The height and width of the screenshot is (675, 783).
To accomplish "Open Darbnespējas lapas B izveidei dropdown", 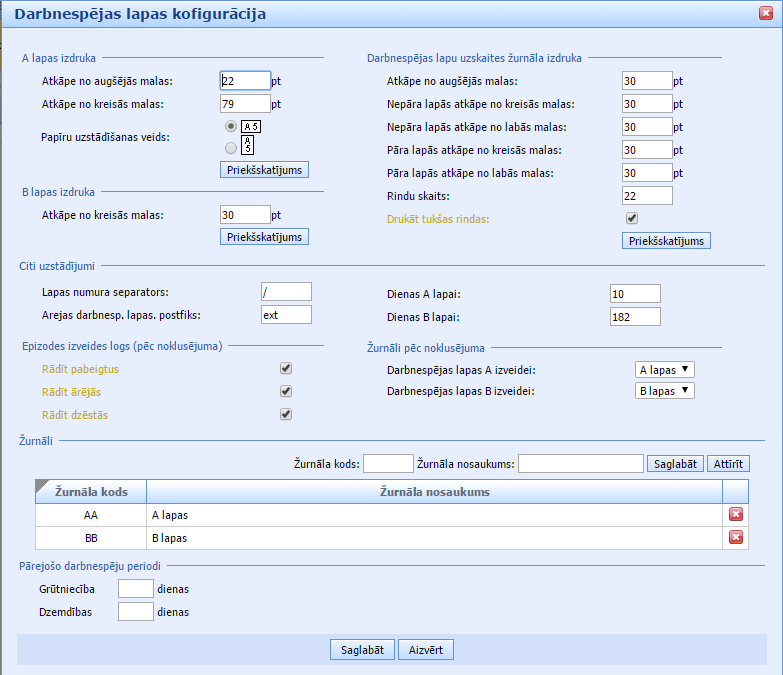I will pos(665,391).
